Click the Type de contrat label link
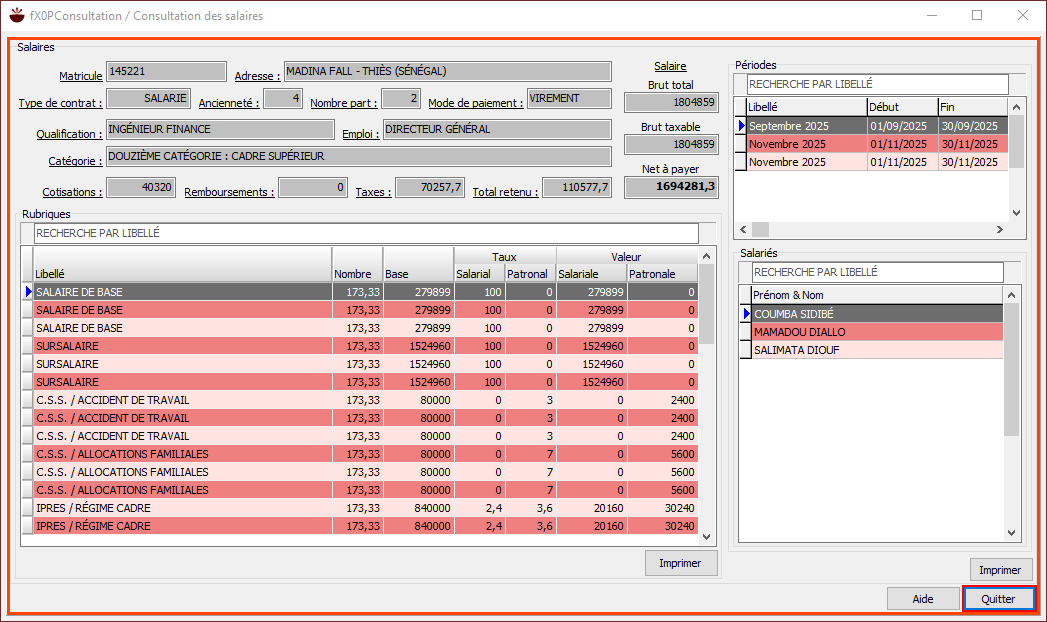 point(60,103)
